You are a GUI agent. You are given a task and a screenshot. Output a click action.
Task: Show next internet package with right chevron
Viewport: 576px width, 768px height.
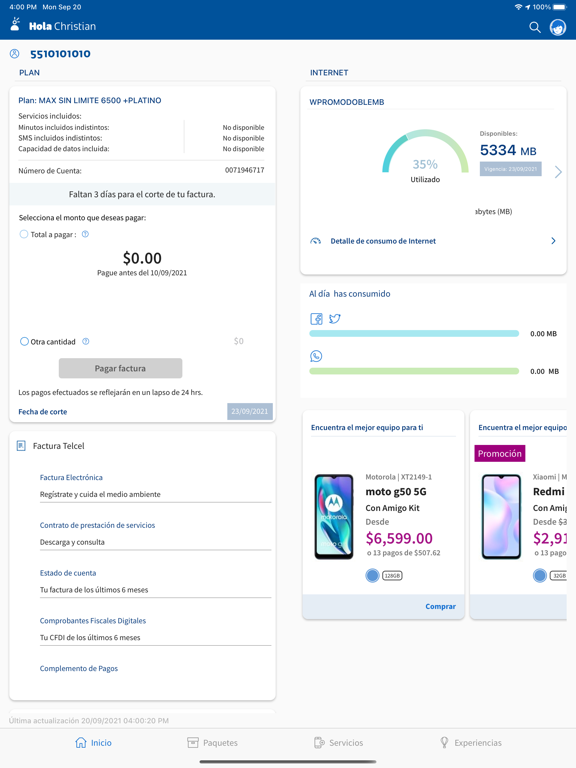(558, 172)
